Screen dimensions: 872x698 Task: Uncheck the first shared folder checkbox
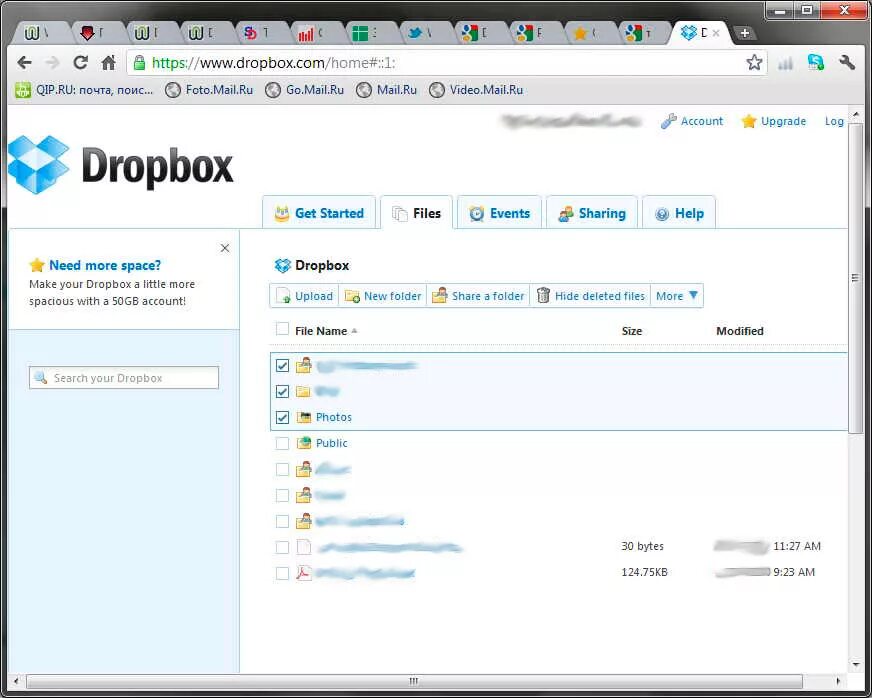point(283,365)
